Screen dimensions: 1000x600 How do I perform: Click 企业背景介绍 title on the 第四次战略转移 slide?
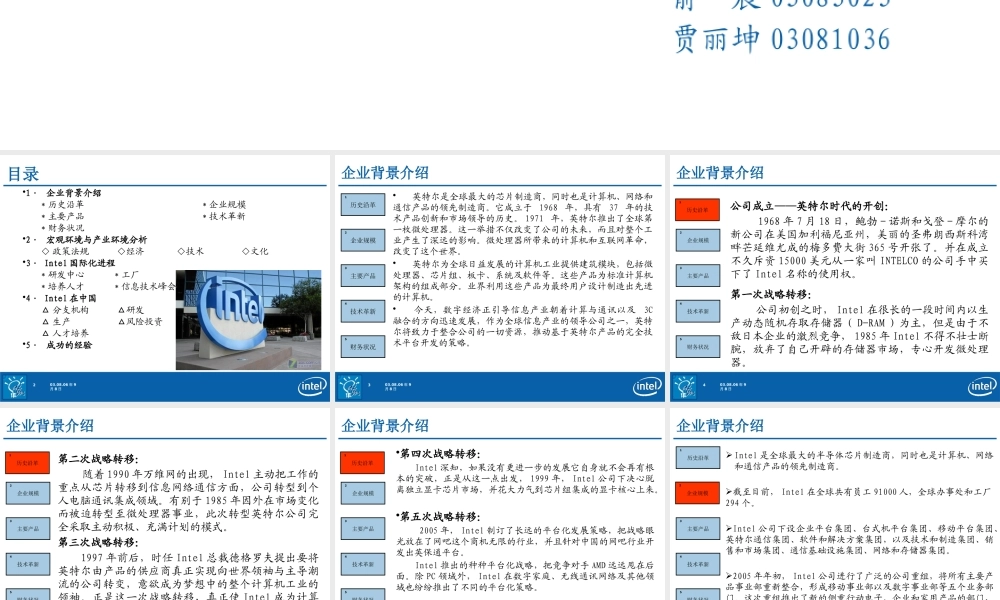coord(385,426)
